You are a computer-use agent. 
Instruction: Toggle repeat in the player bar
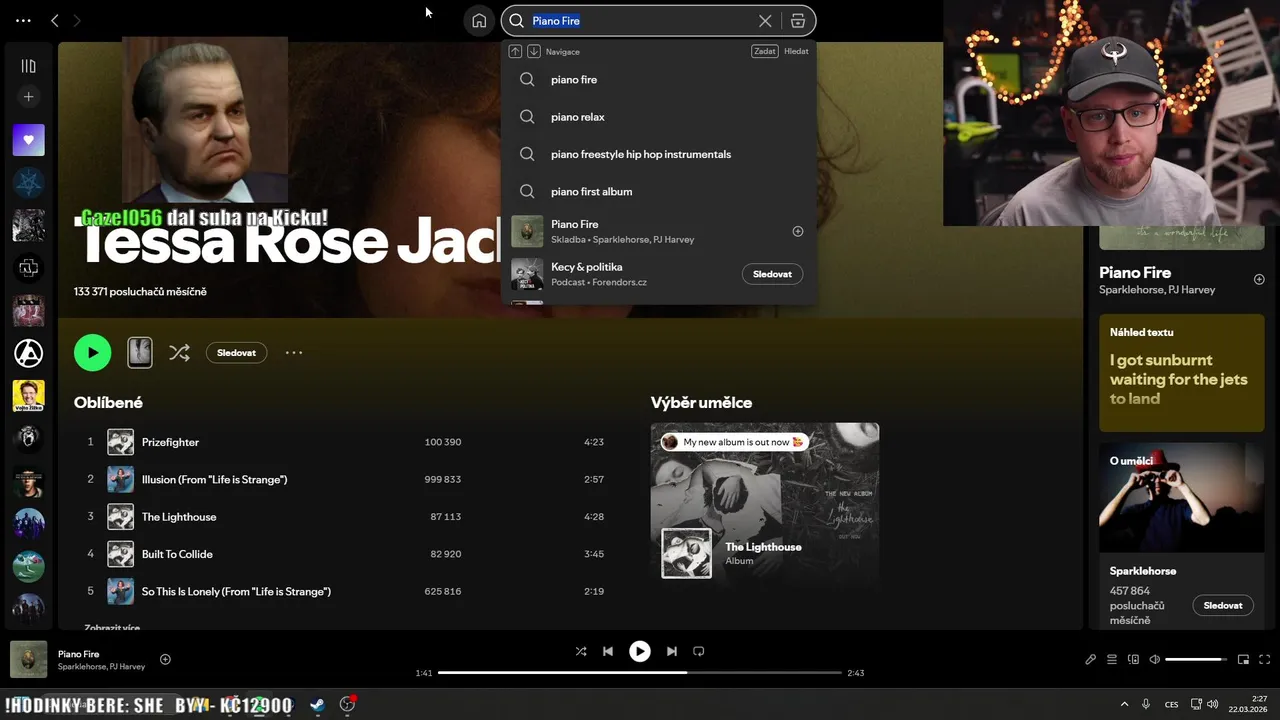pyautogui.click(x=699, y=651)
